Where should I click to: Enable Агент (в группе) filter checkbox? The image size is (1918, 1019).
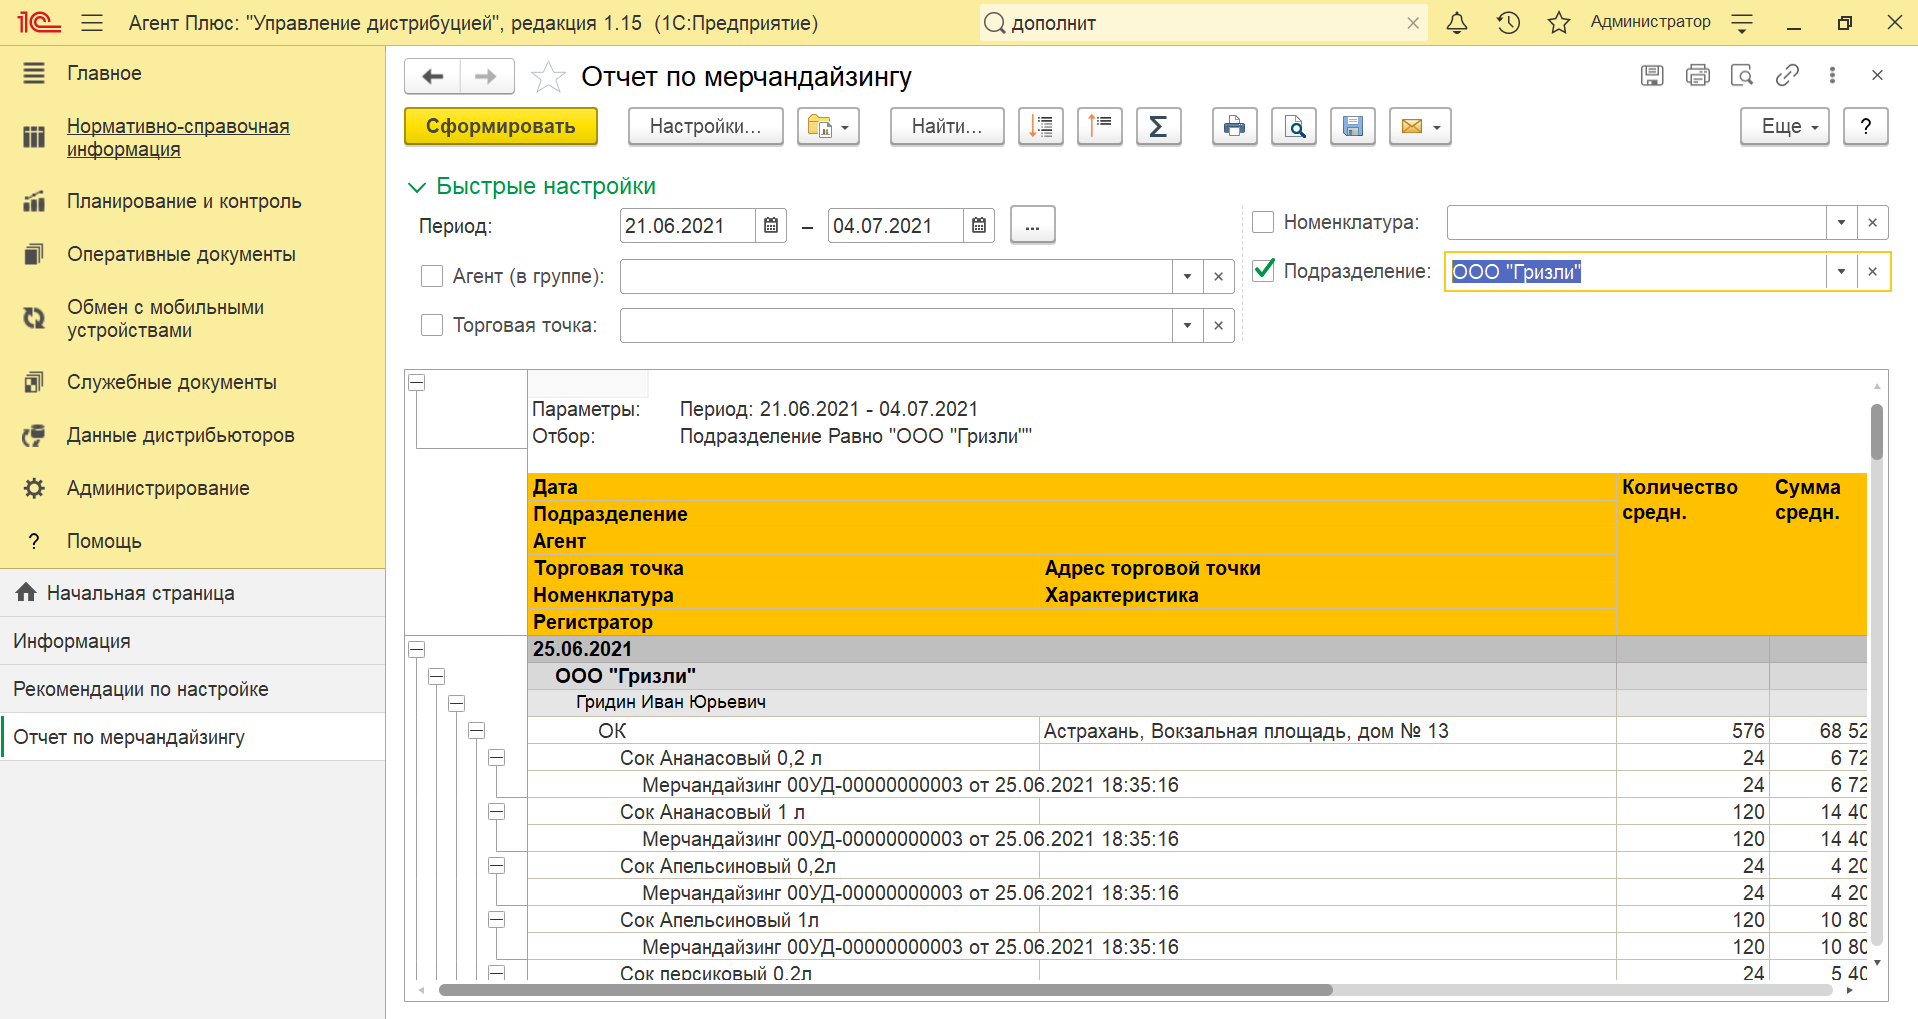(x=432, y=276)
